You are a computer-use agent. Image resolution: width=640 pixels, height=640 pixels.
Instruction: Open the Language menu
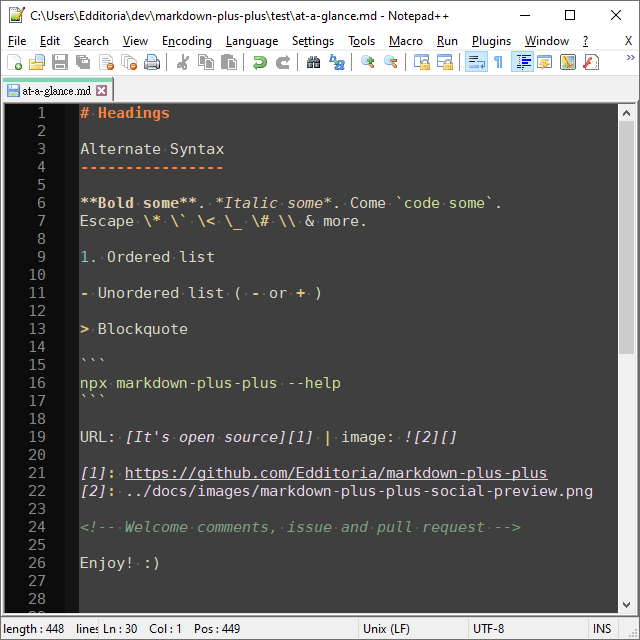coord(252,41)
